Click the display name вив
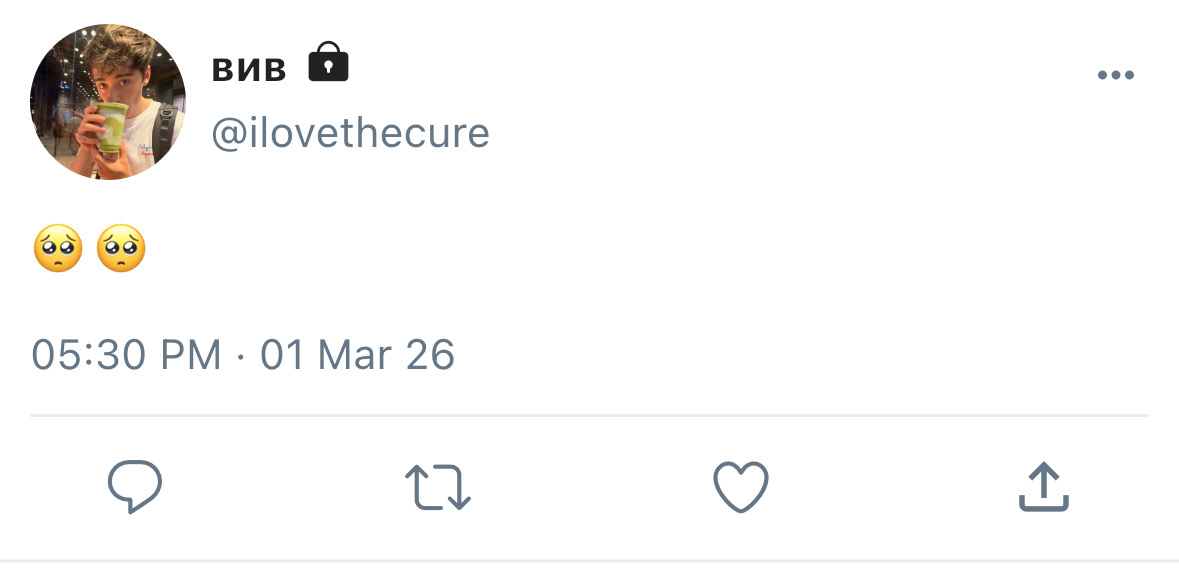Viewport: 1179px width, 579px height. (249, 68)
